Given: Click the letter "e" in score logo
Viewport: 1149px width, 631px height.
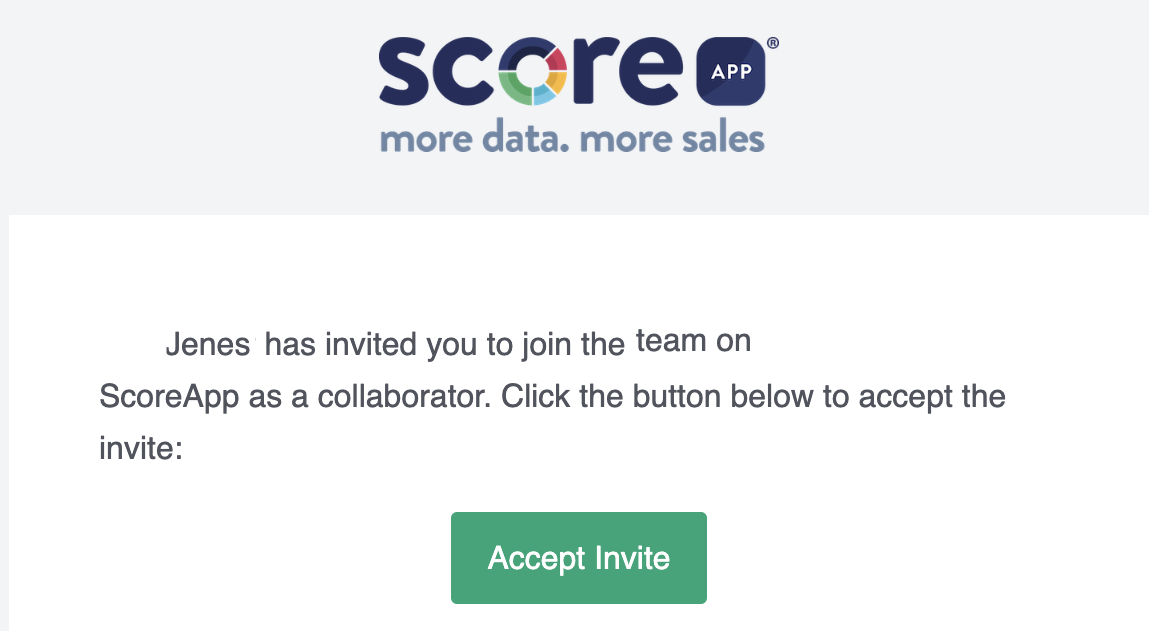Looking at the screenshot, I should [651, 71].
